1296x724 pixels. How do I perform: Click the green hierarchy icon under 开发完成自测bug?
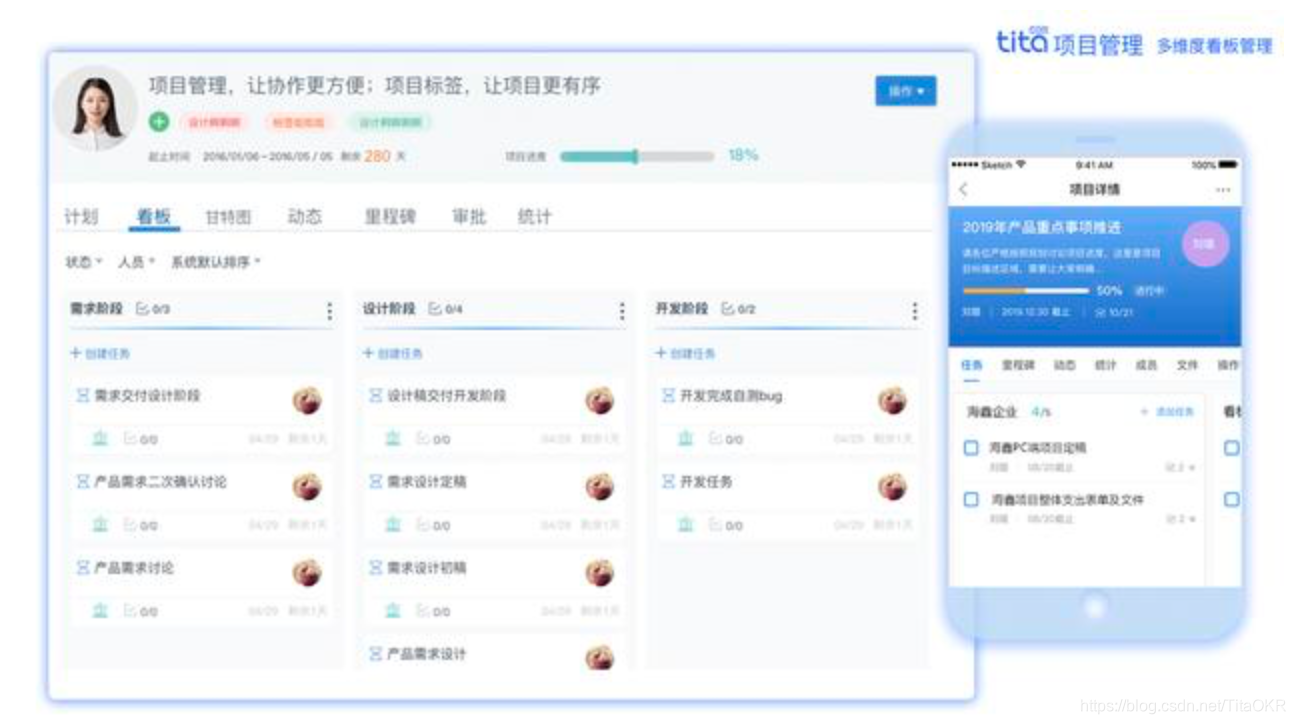(686, 438)
